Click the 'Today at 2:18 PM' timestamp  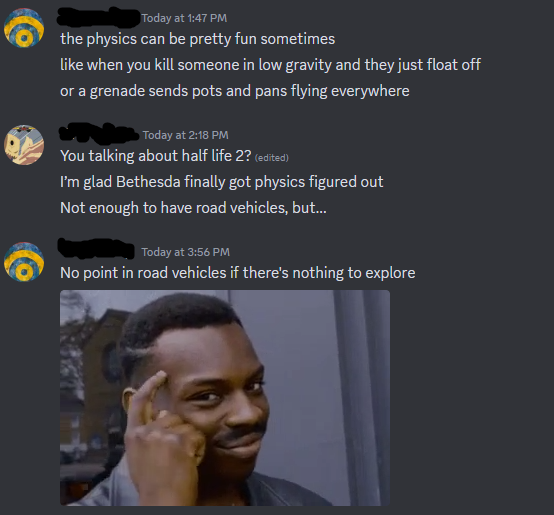click(x=185, y=135)
